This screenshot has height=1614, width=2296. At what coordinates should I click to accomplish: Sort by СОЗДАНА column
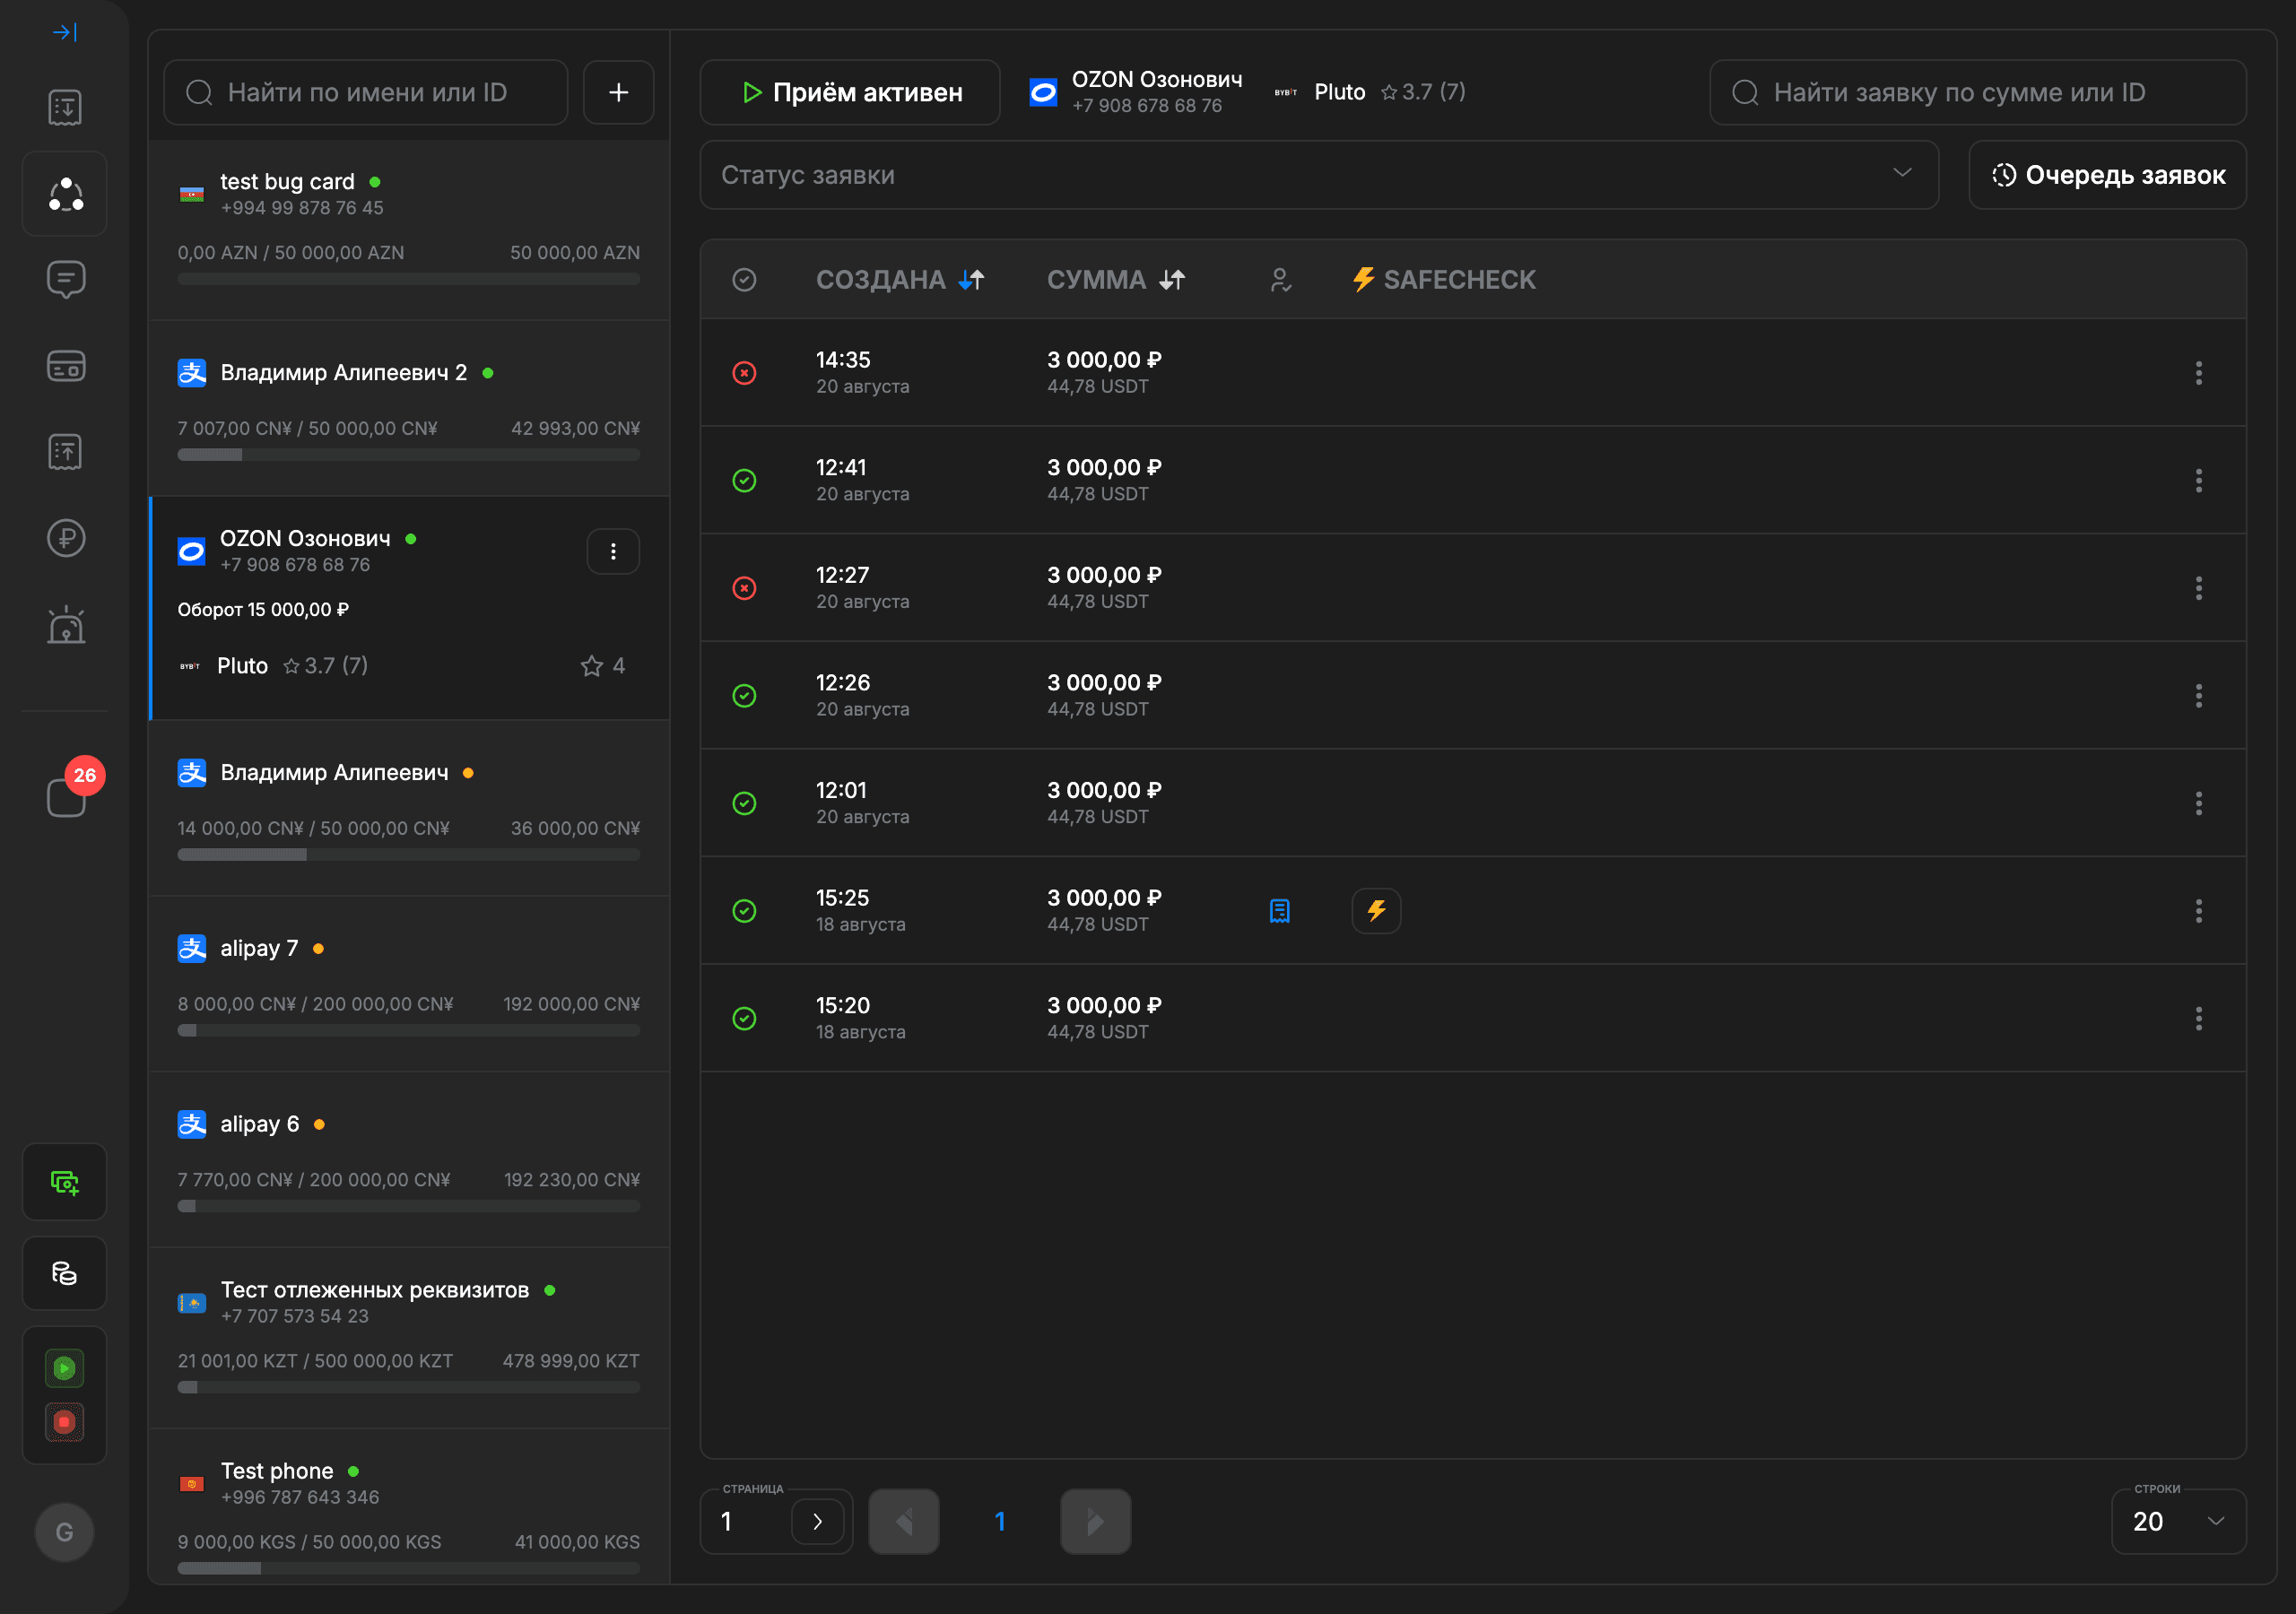pyautogui.click(x=900, y=280)
